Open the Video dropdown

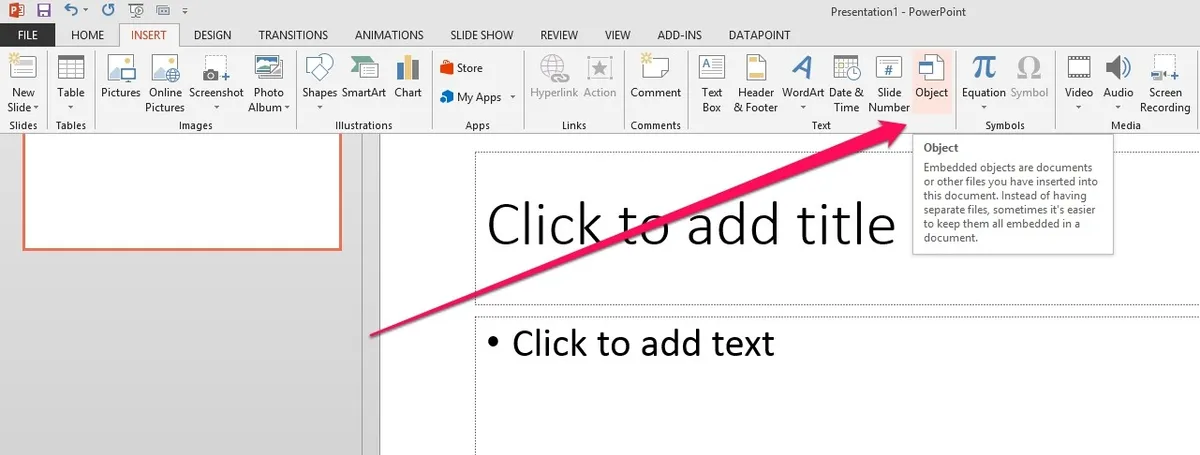click(1079, 83)
